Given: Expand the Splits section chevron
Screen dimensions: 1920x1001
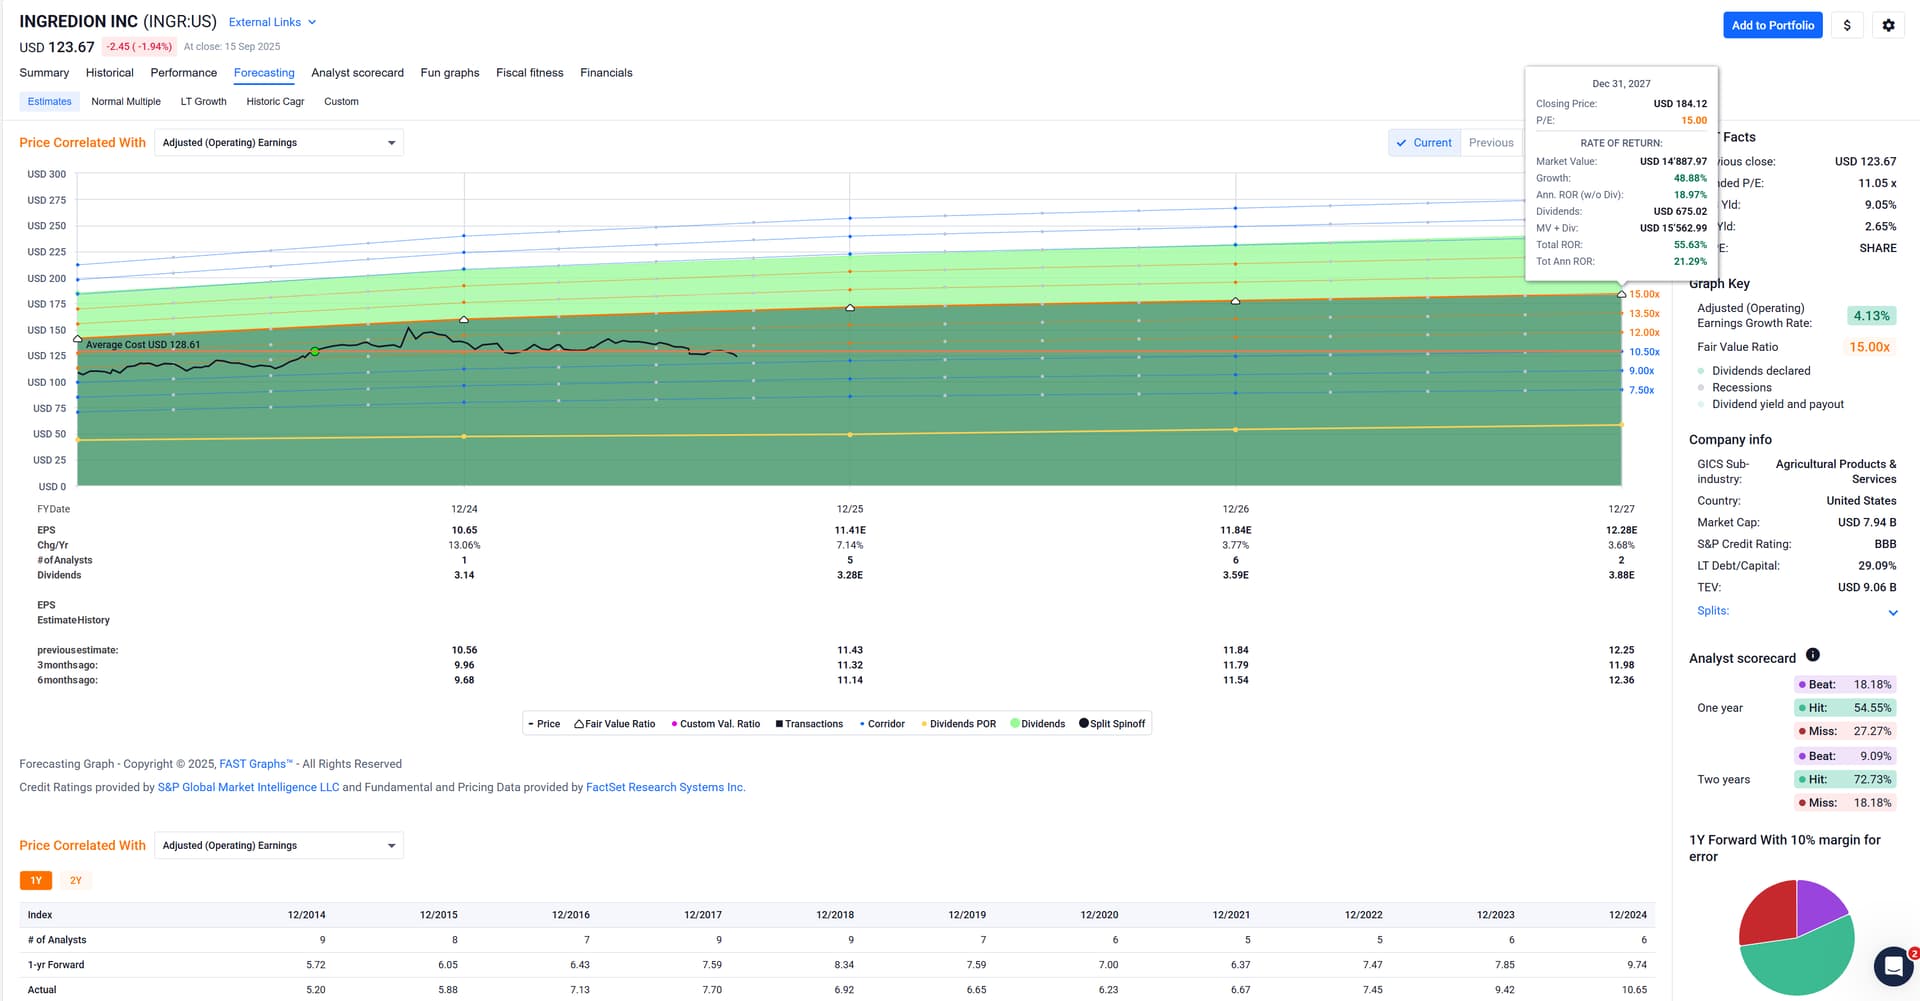Looking at the screenshot, I should (1892, 612).
